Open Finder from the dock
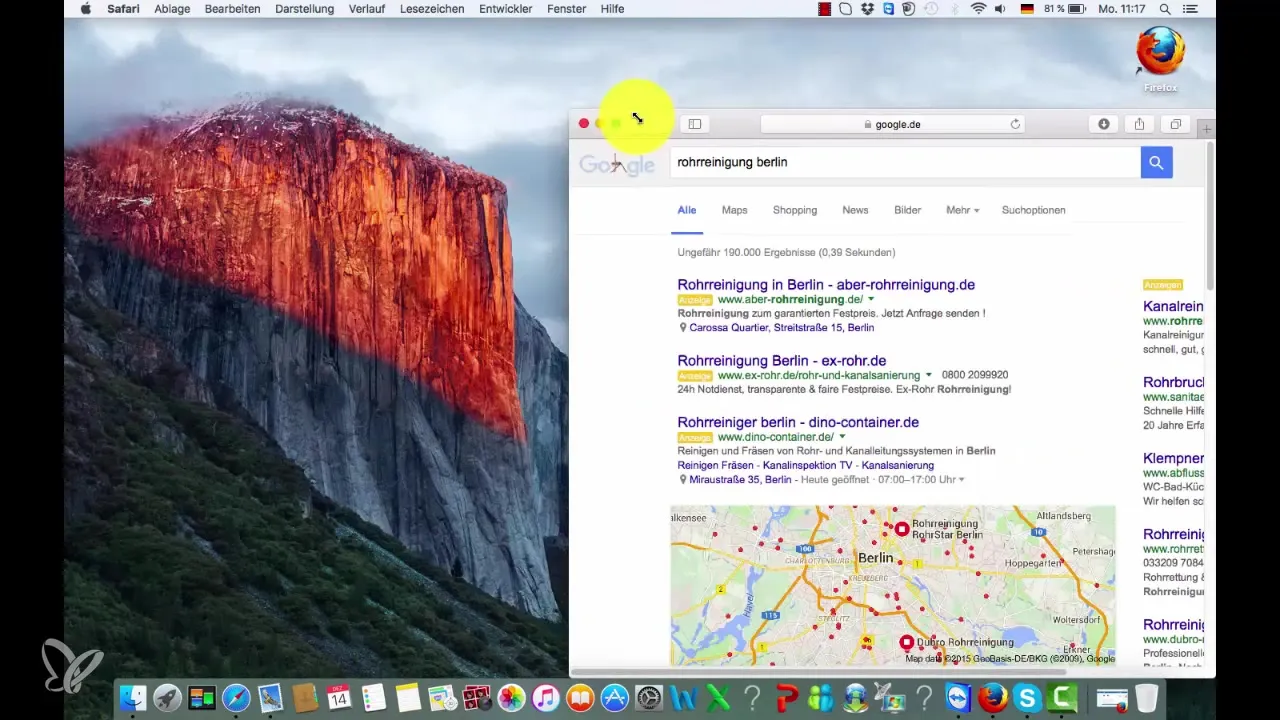 (x=133, y=697)
